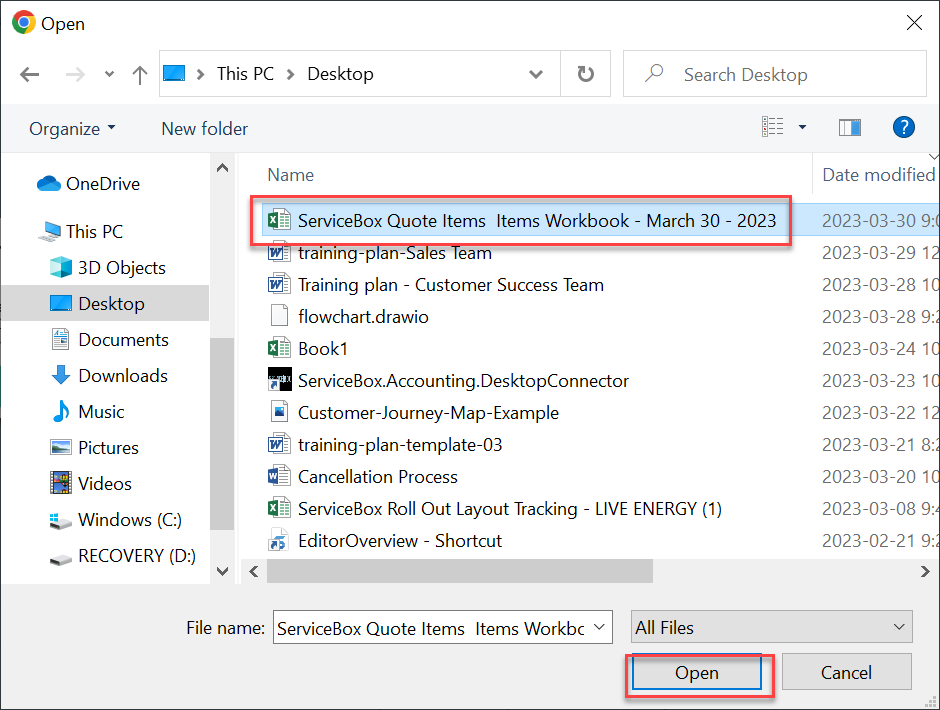Open Downloads in the sidebar
Image resolution: width=940 pixels, height=710 pixels.
click(x=109, y=375)
